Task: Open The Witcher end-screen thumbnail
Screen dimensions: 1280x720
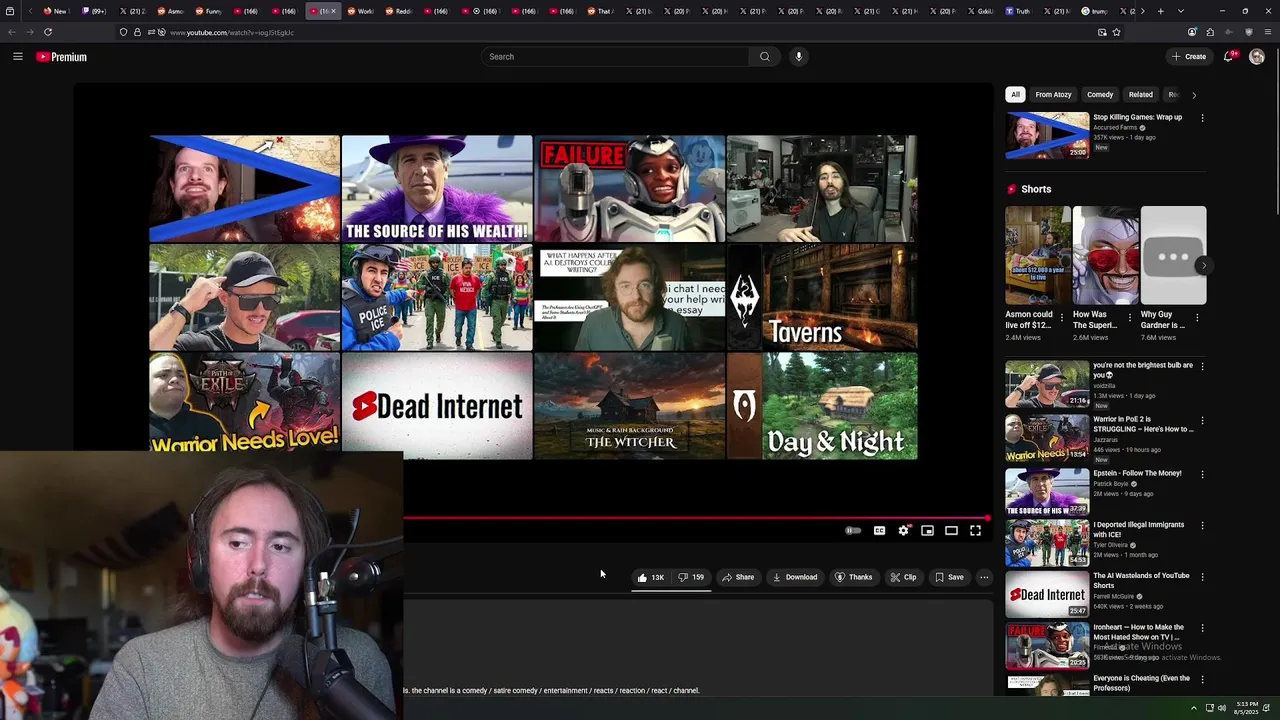Action: (629, 406)
